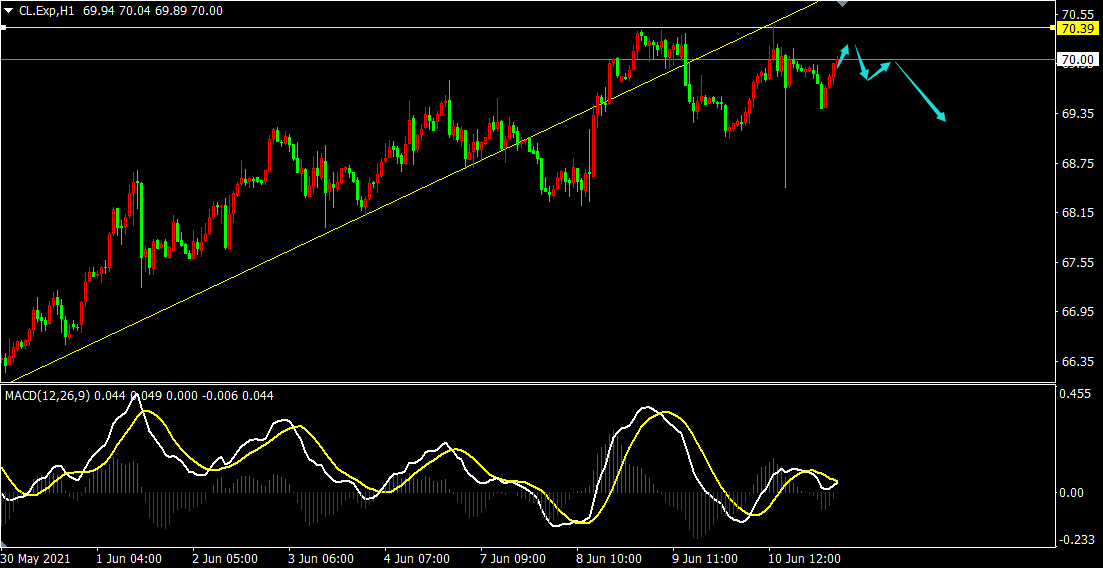The image size is (1103, 568).
Task: Click the gray chart shift triangle marker
Action: coord(842,4)
